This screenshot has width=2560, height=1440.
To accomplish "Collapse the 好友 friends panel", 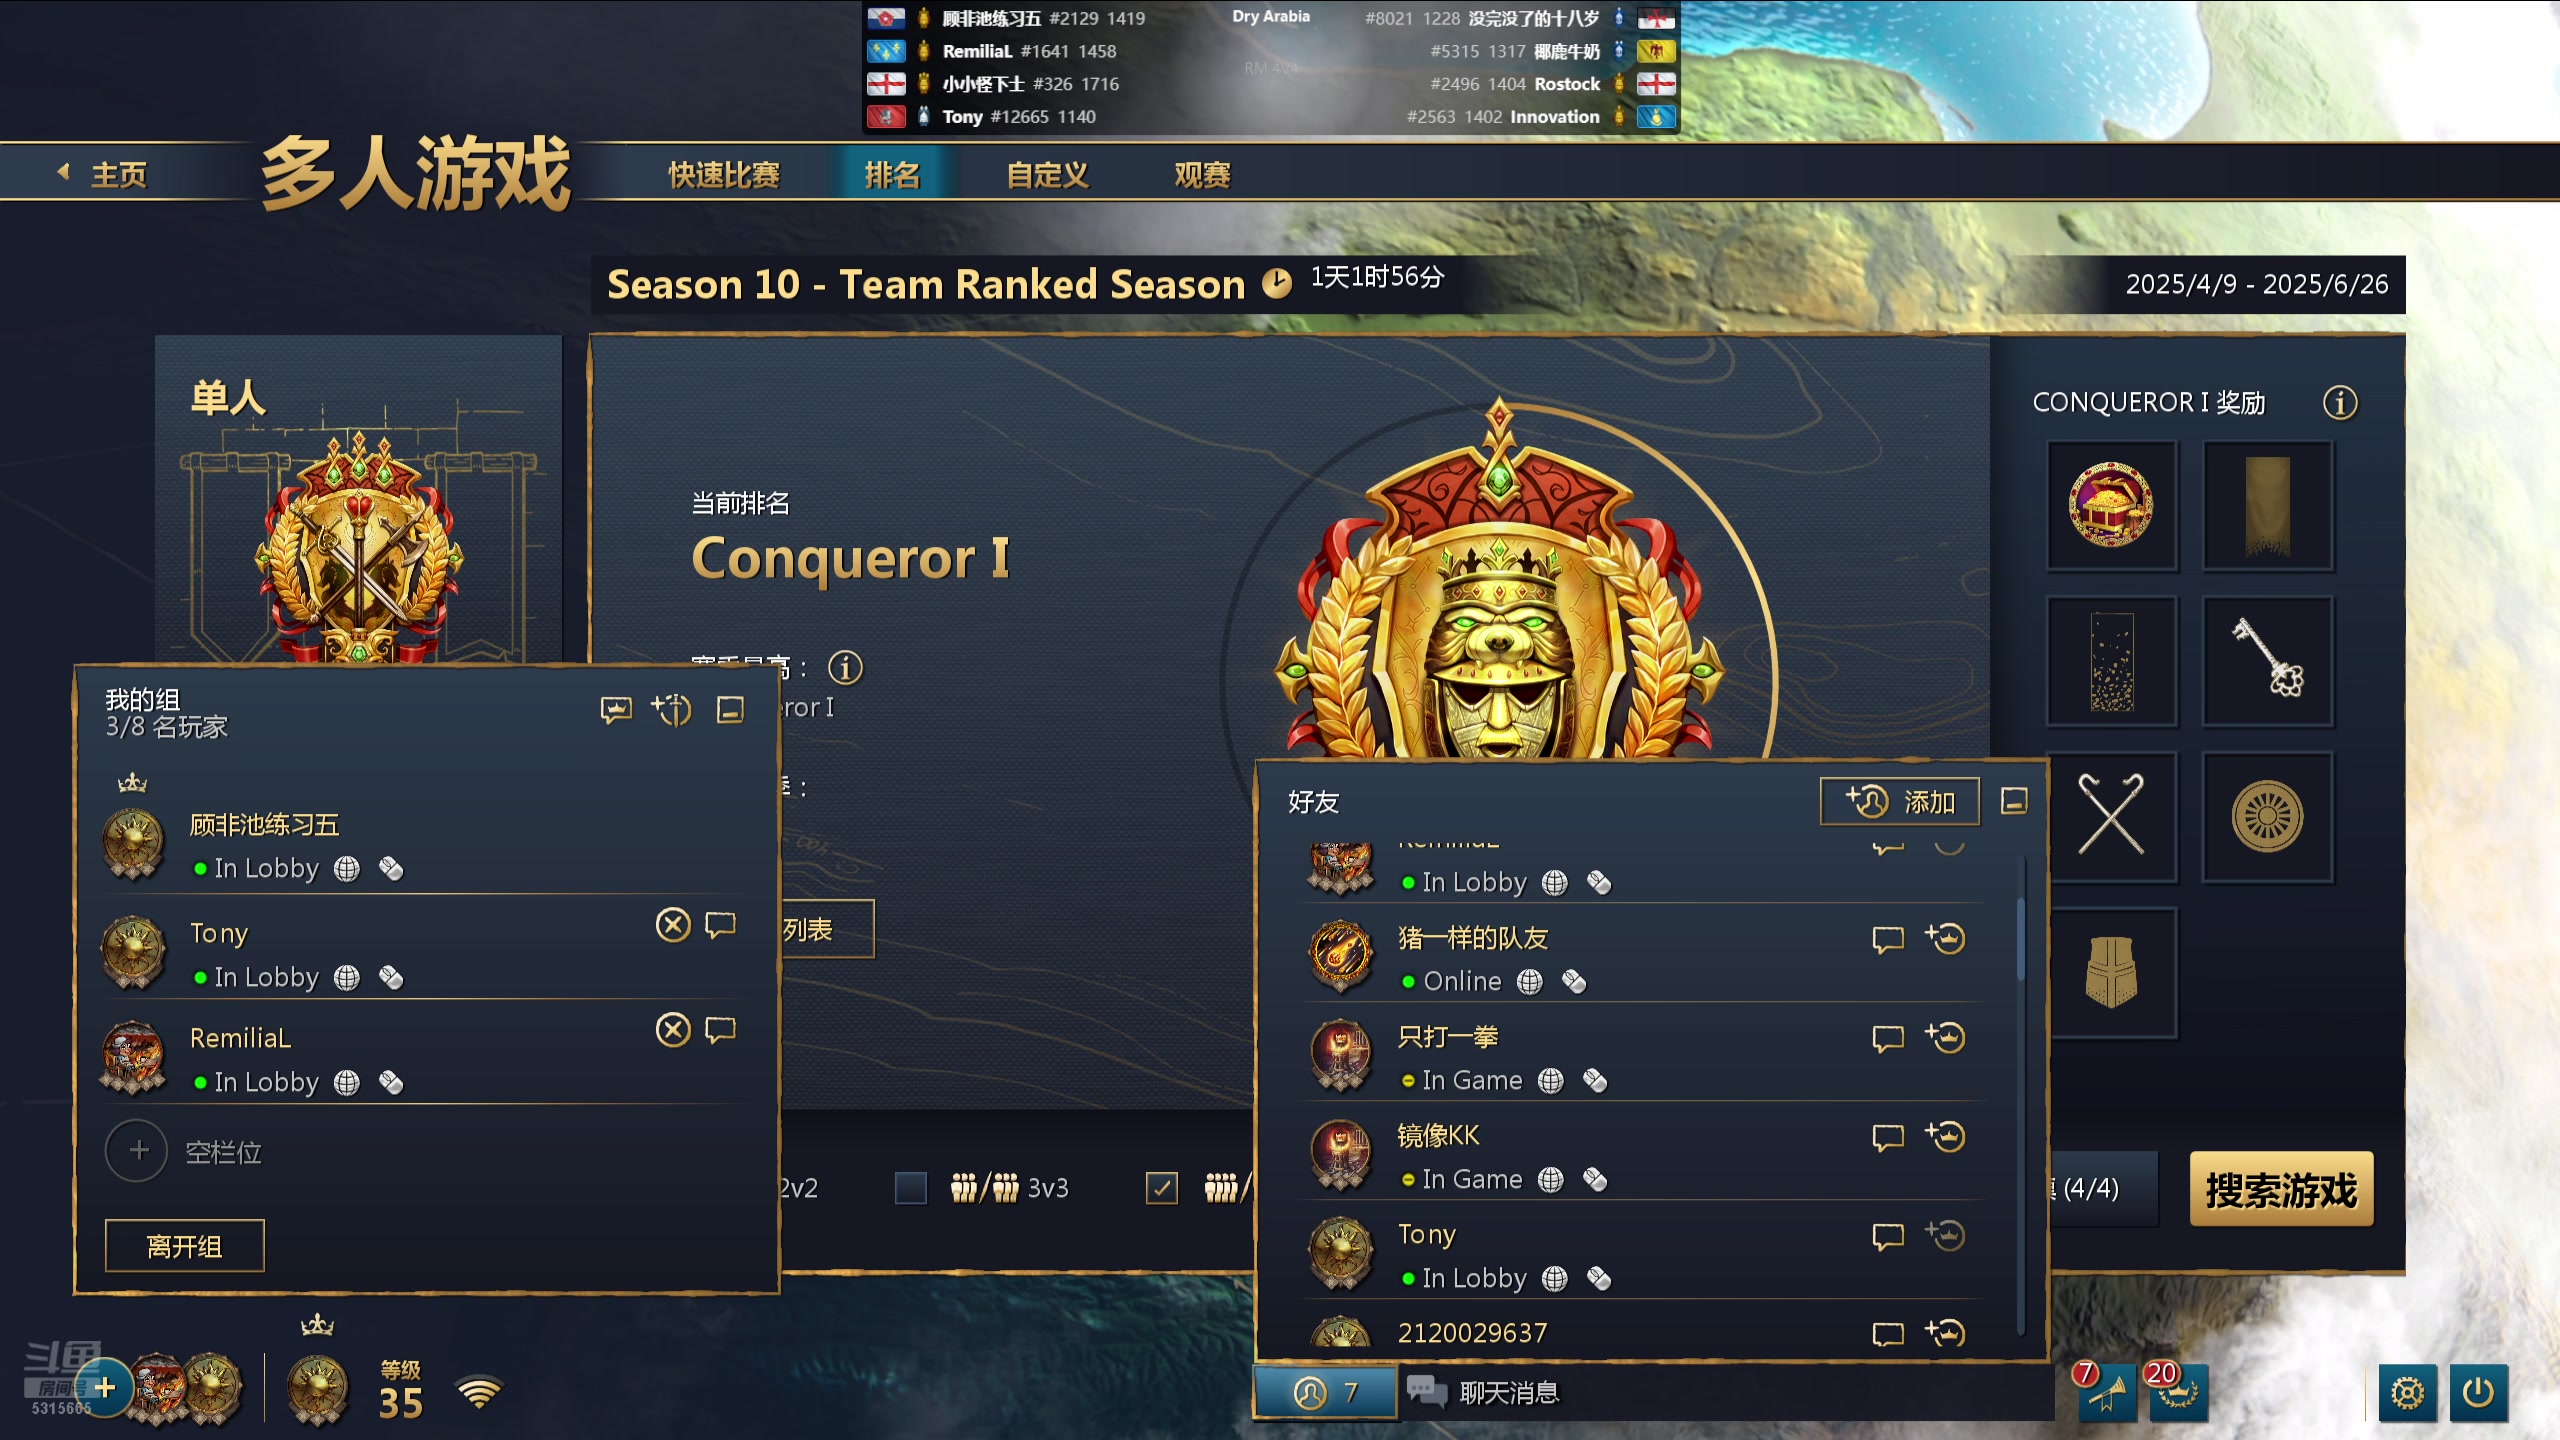I will click(2014, 801).
